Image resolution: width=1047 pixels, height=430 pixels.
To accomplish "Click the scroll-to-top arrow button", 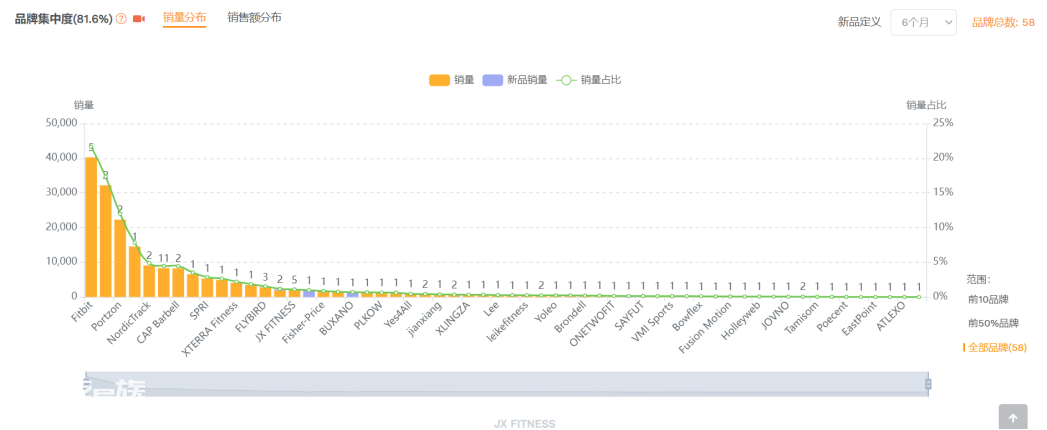I will (x=1013, y=417).
